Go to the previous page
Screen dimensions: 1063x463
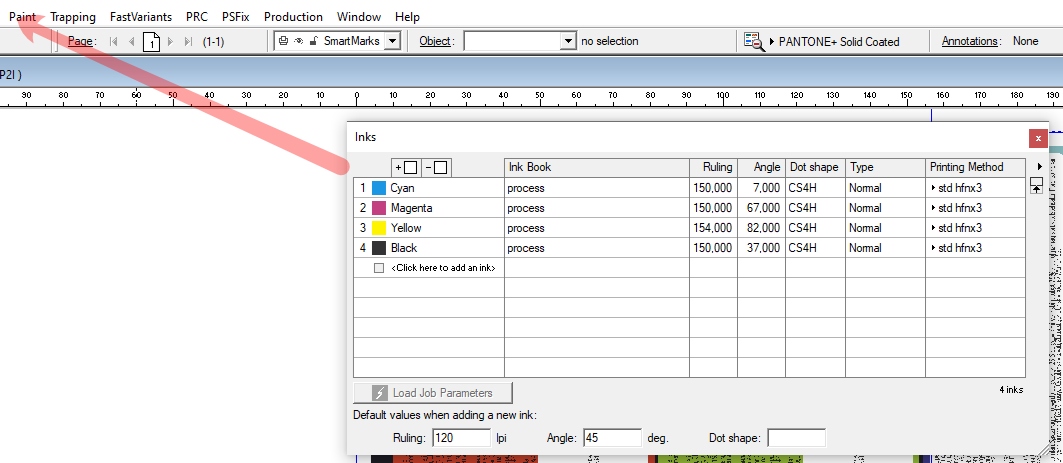tap(132, 41)
